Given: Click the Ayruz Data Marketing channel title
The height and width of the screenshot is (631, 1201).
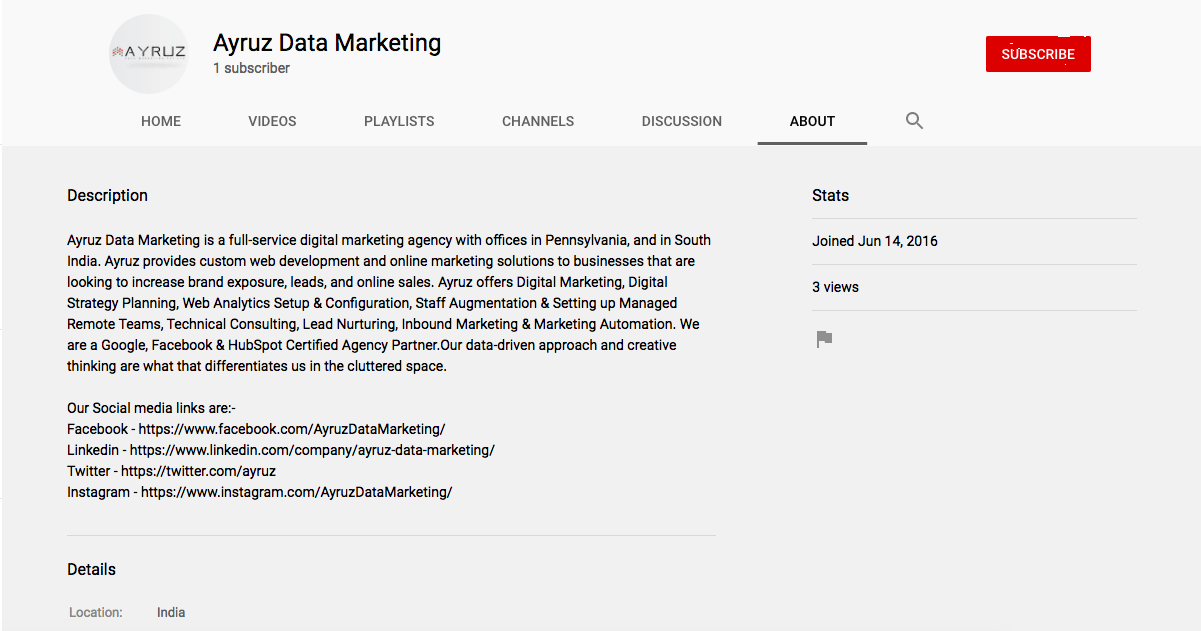Looking at the screenshot, I should (x=327, y=43).
